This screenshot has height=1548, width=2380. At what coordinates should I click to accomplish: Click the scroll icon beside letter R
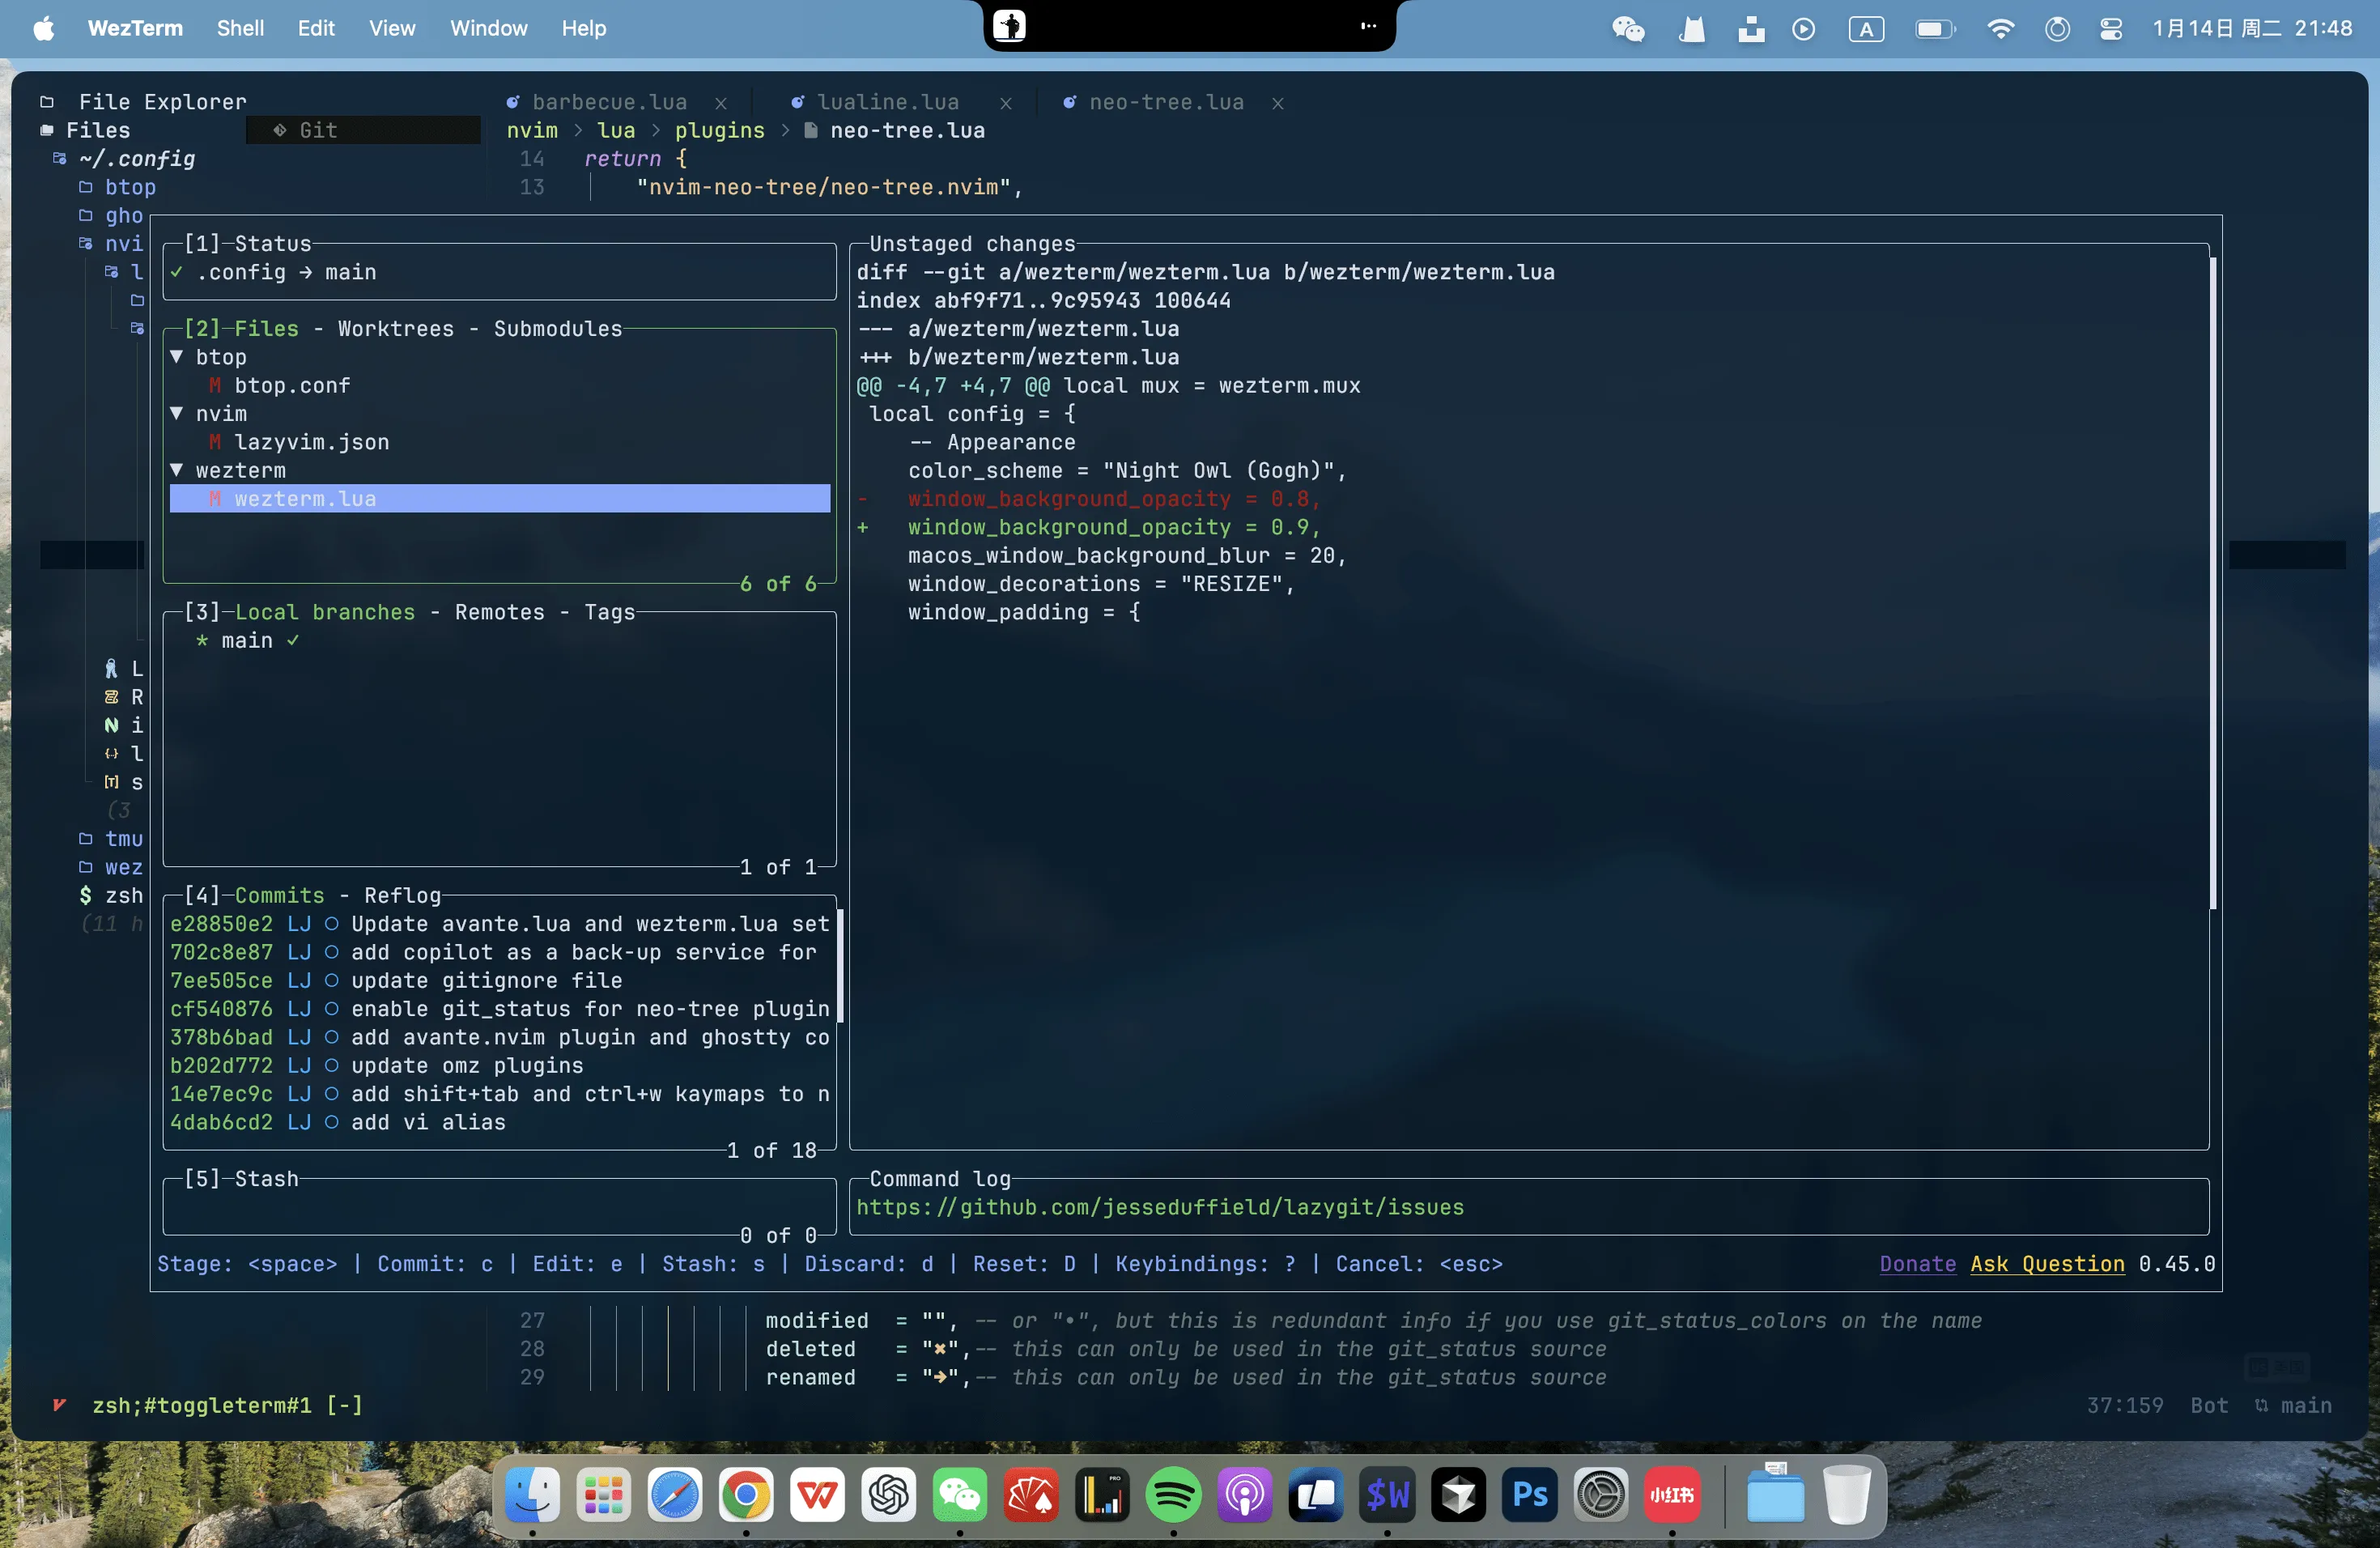coord(113,697)
